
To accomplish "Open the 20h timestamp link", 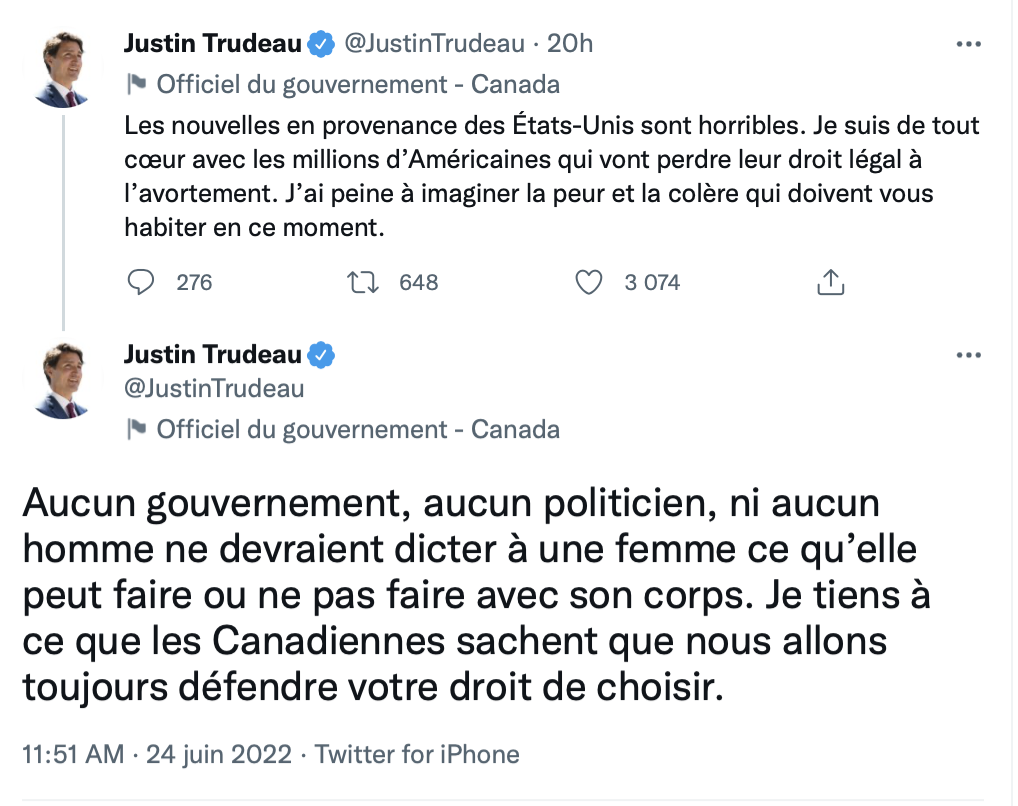I will click(x=573, y=44).
